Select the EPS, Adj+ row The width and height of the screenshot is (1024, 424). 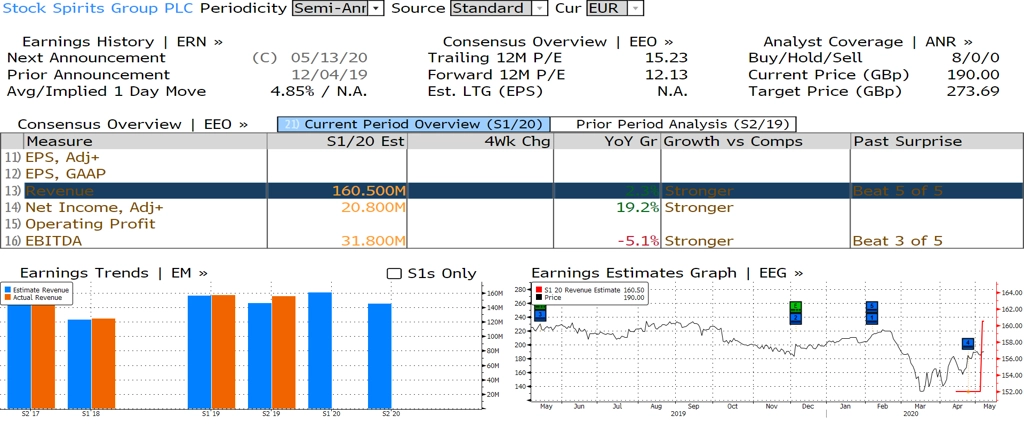pos(511,157)
